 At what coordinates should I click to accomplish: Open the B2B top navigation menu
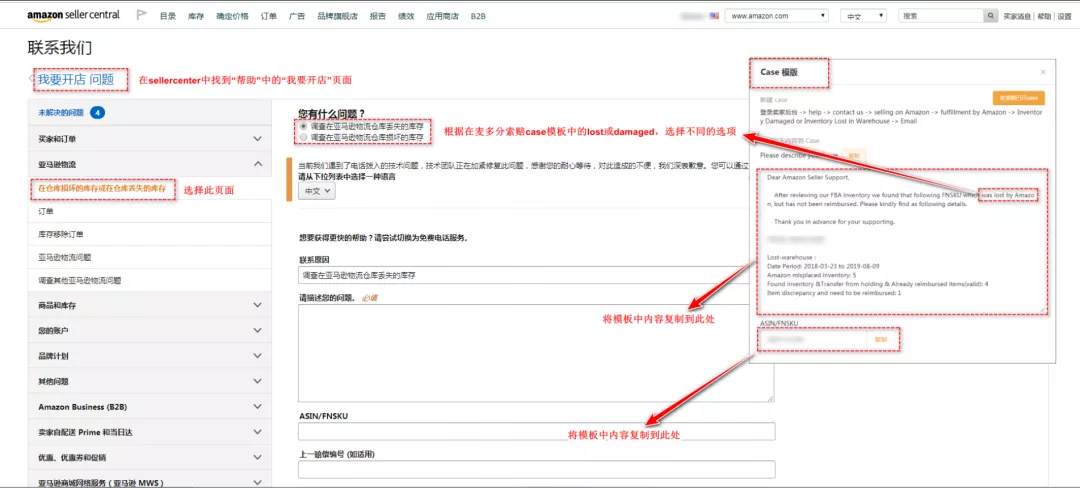(x=478, y=16)
